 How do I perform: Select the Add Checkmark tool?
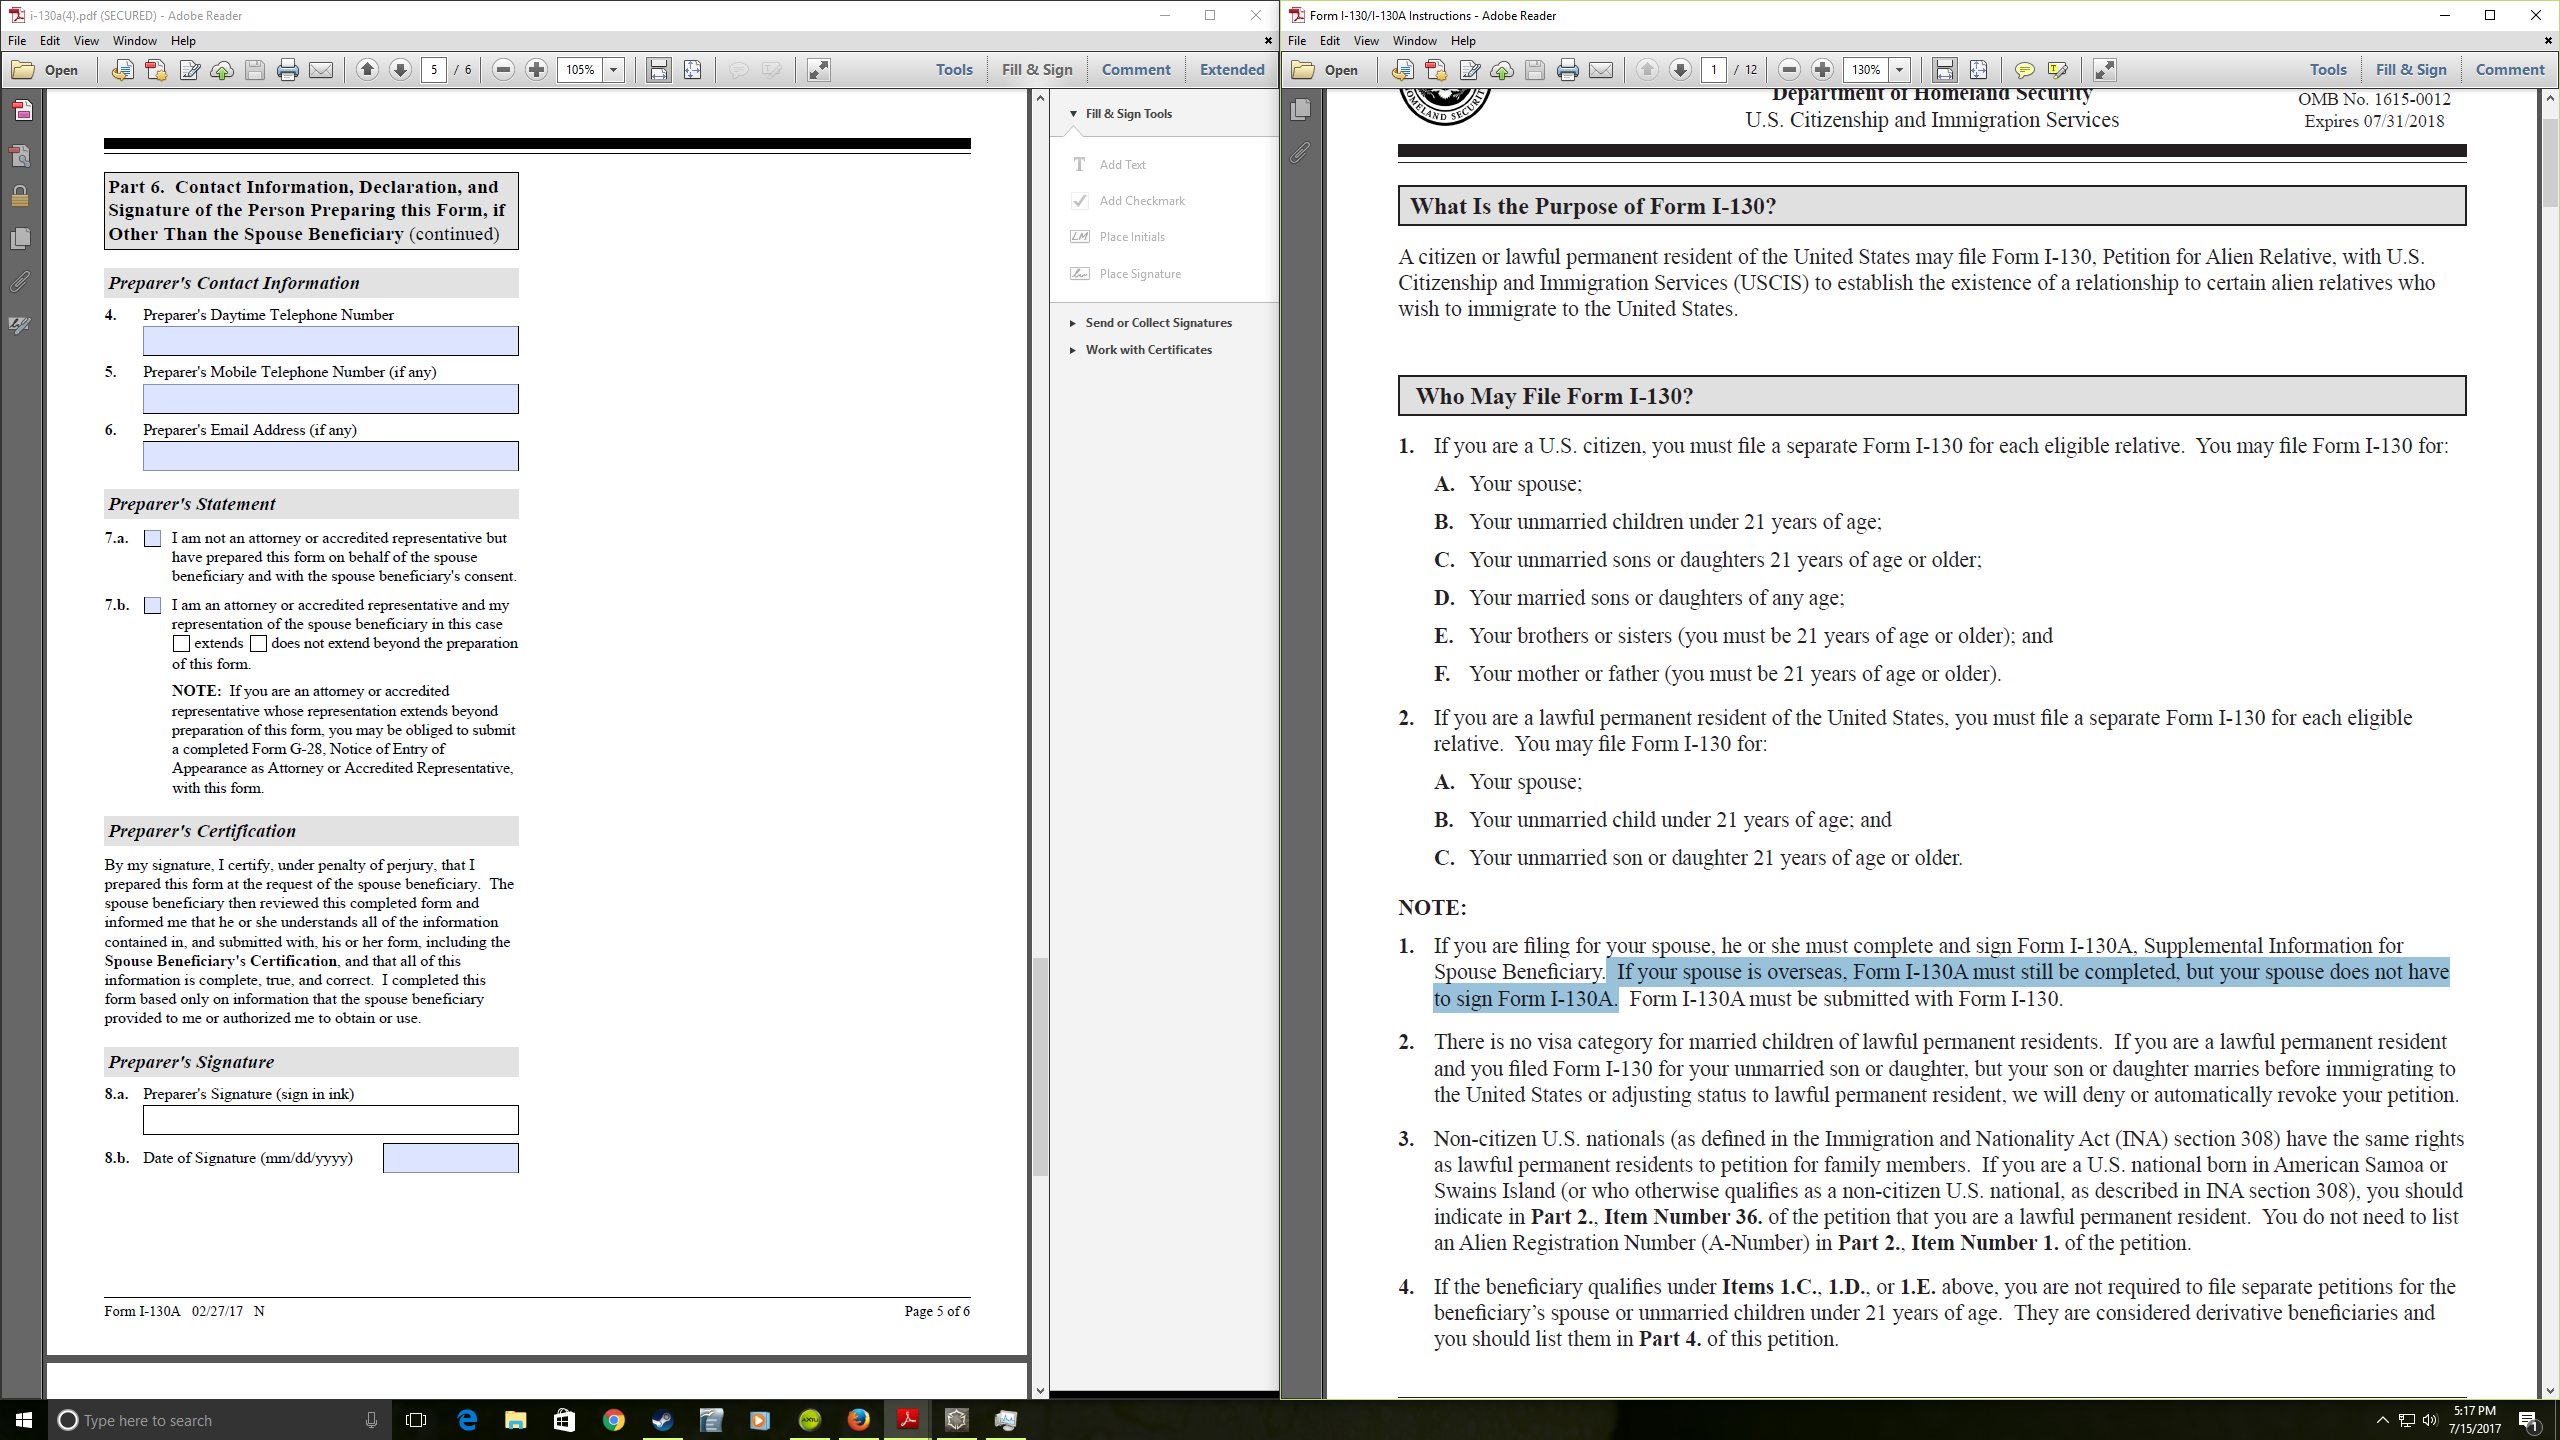click(1128, 201)
